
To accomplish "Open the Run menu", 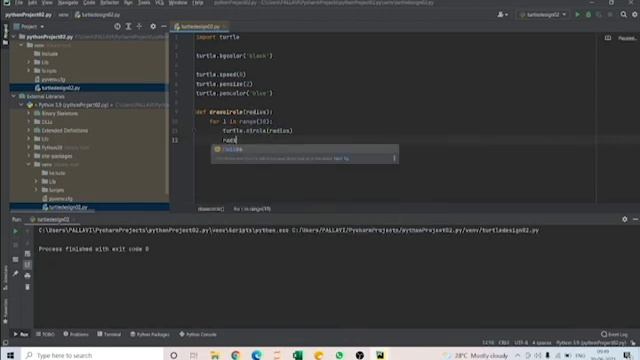I will point(128,2).
